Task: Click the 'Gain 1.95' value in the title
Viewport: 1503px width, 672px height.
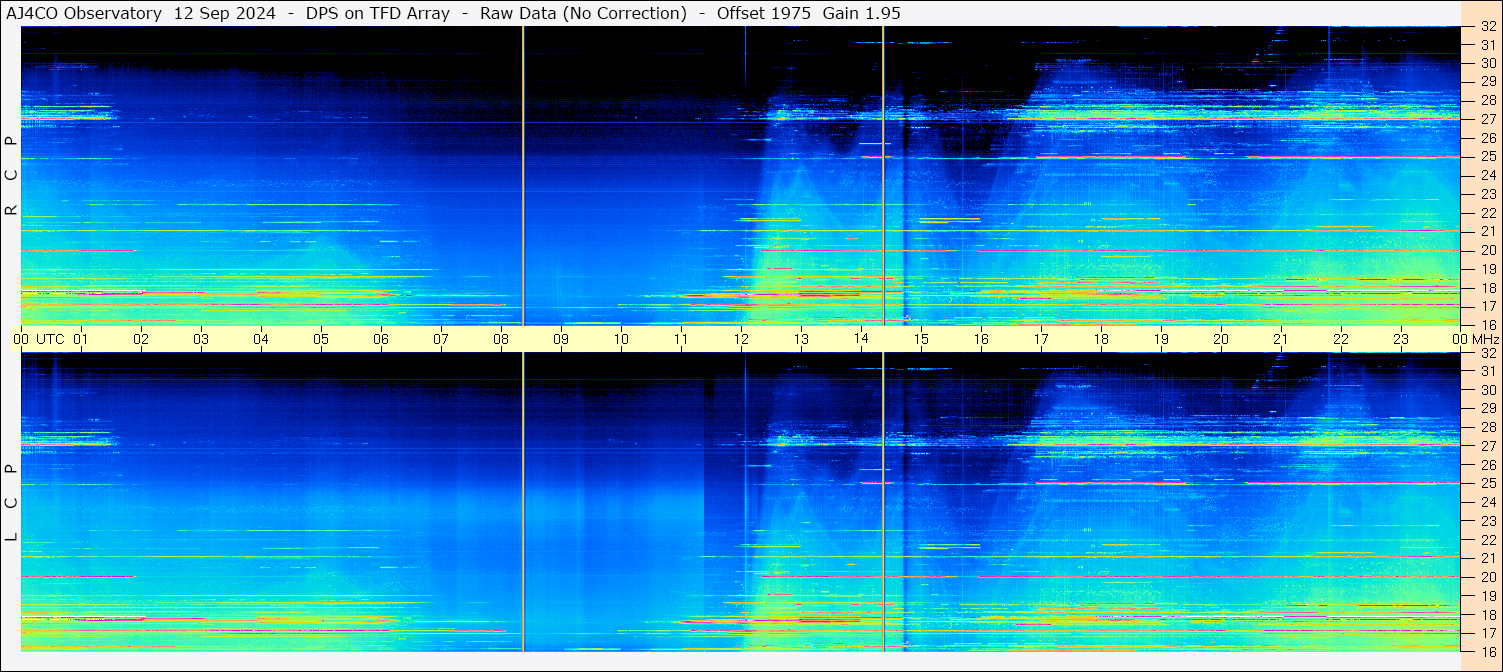Action: coord(861,13)
